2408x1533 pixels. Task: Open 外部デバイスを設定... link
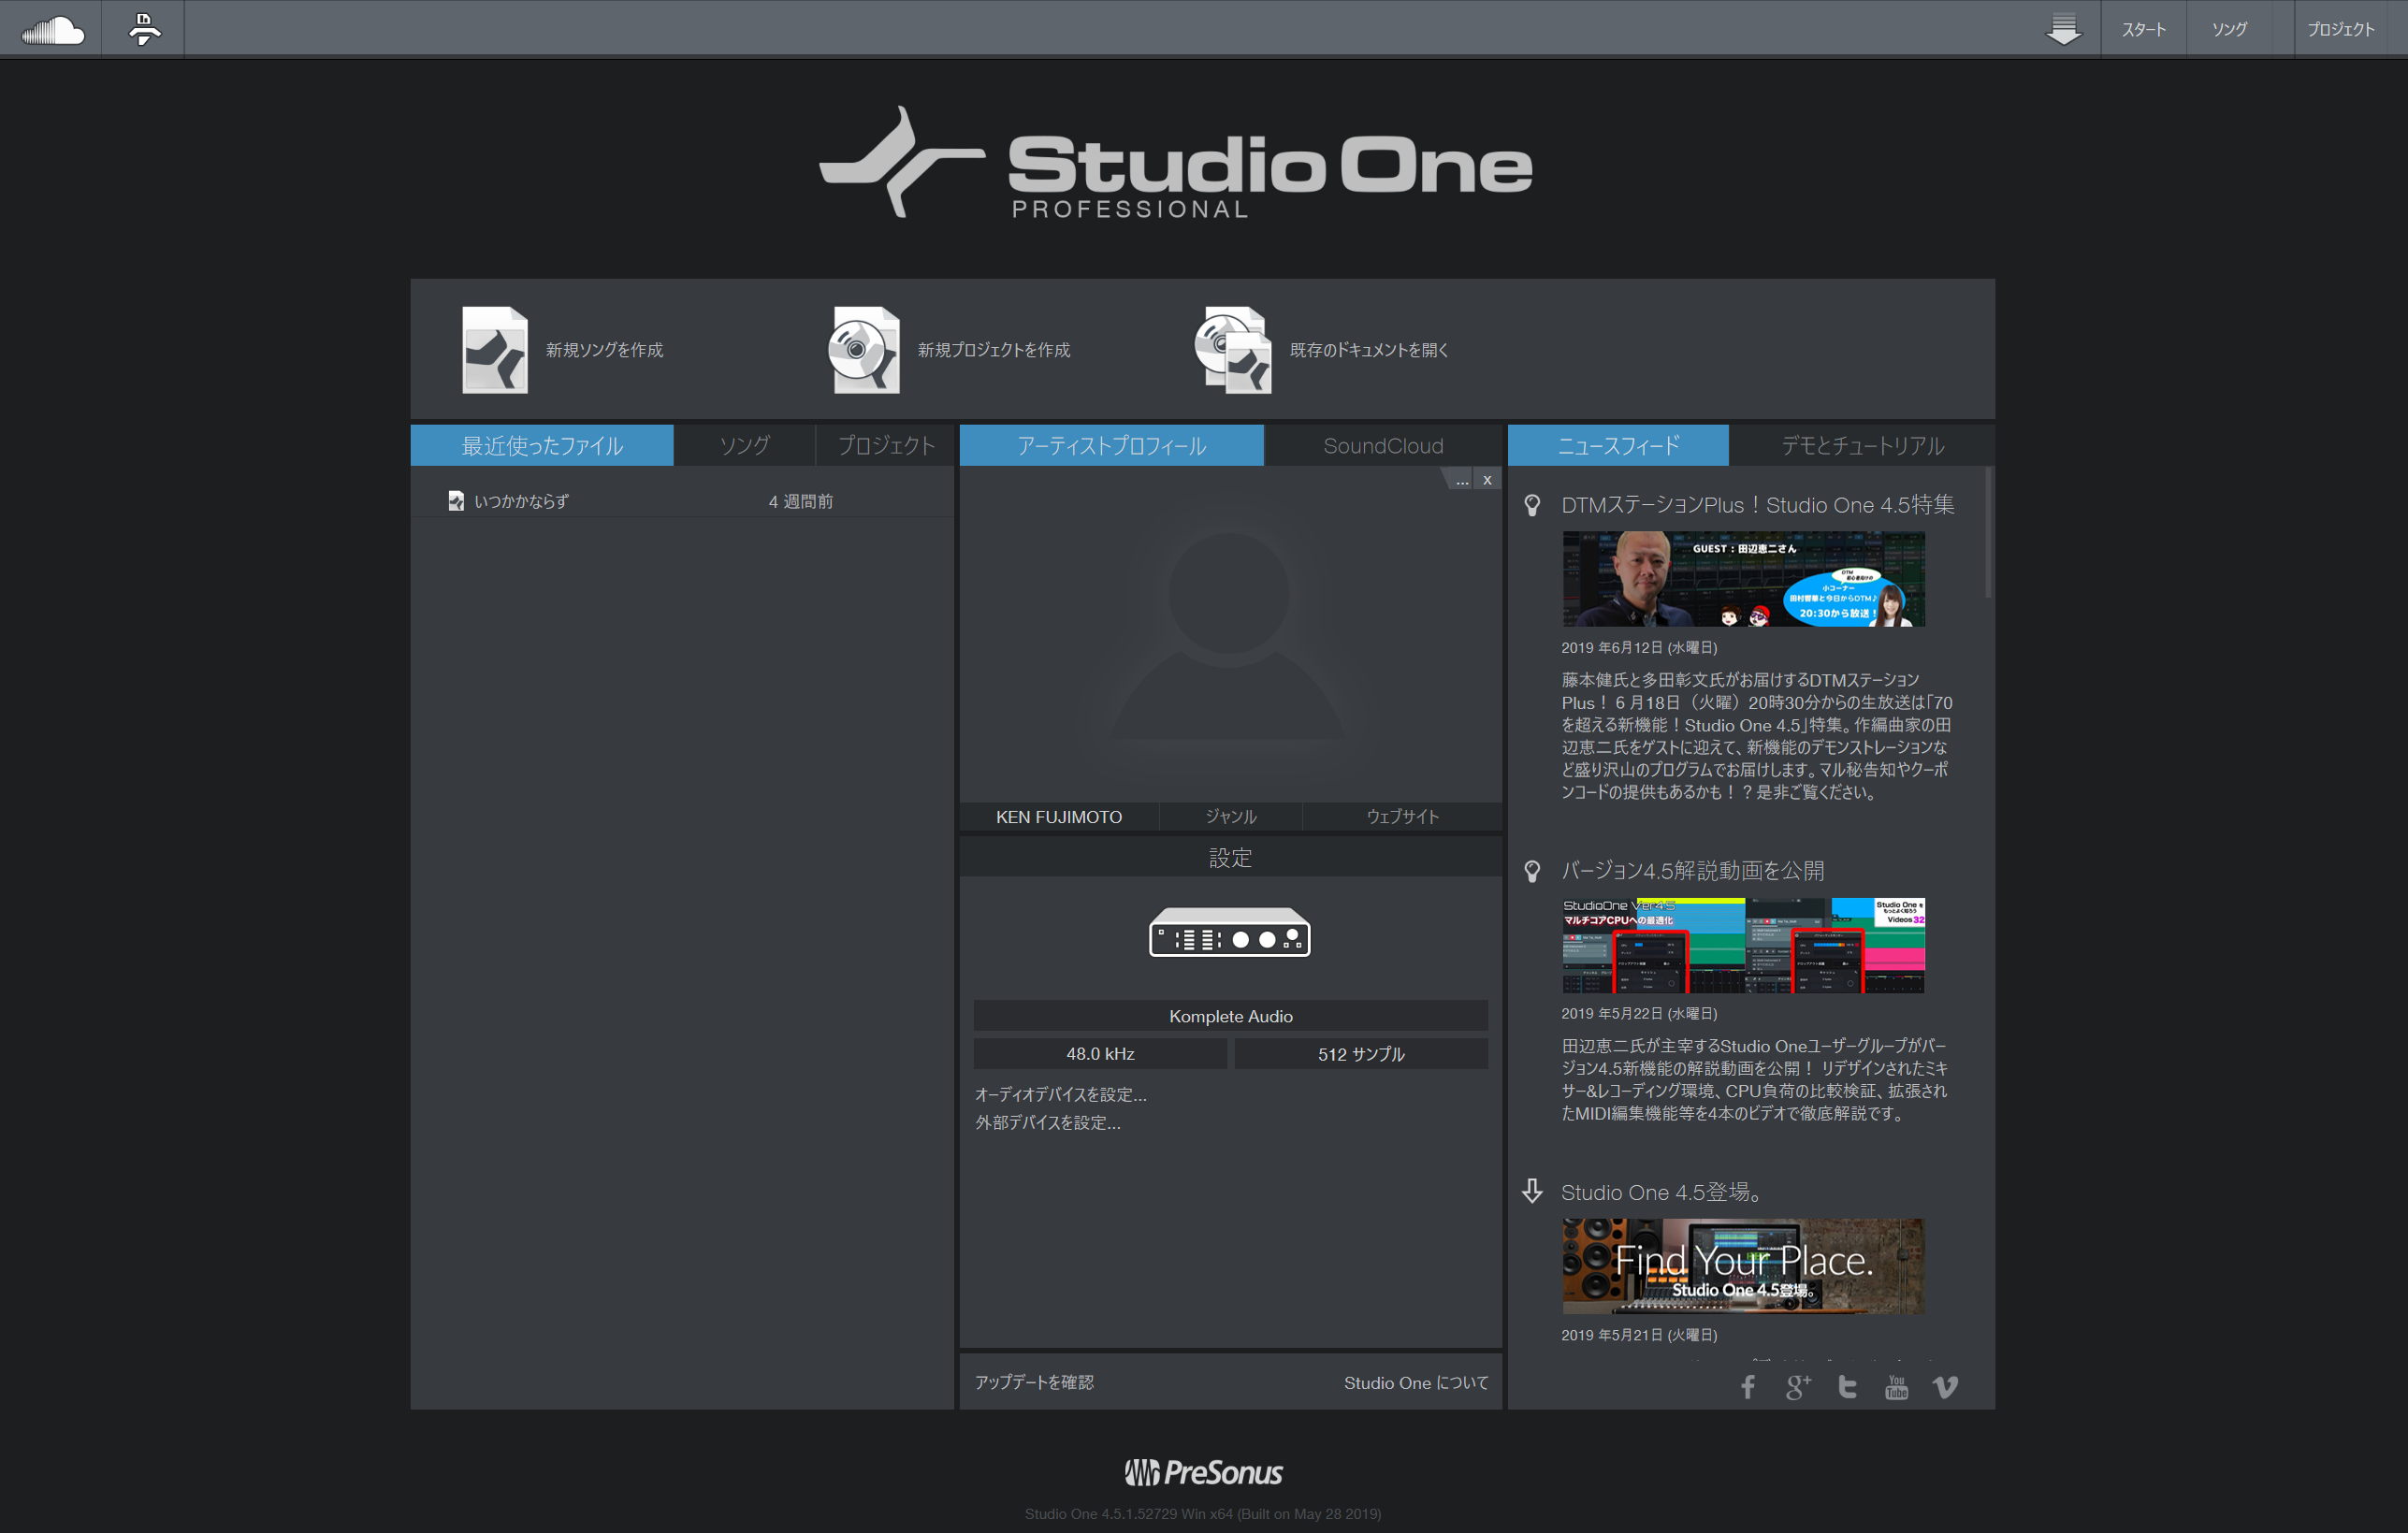(x=1048, y=1123)
